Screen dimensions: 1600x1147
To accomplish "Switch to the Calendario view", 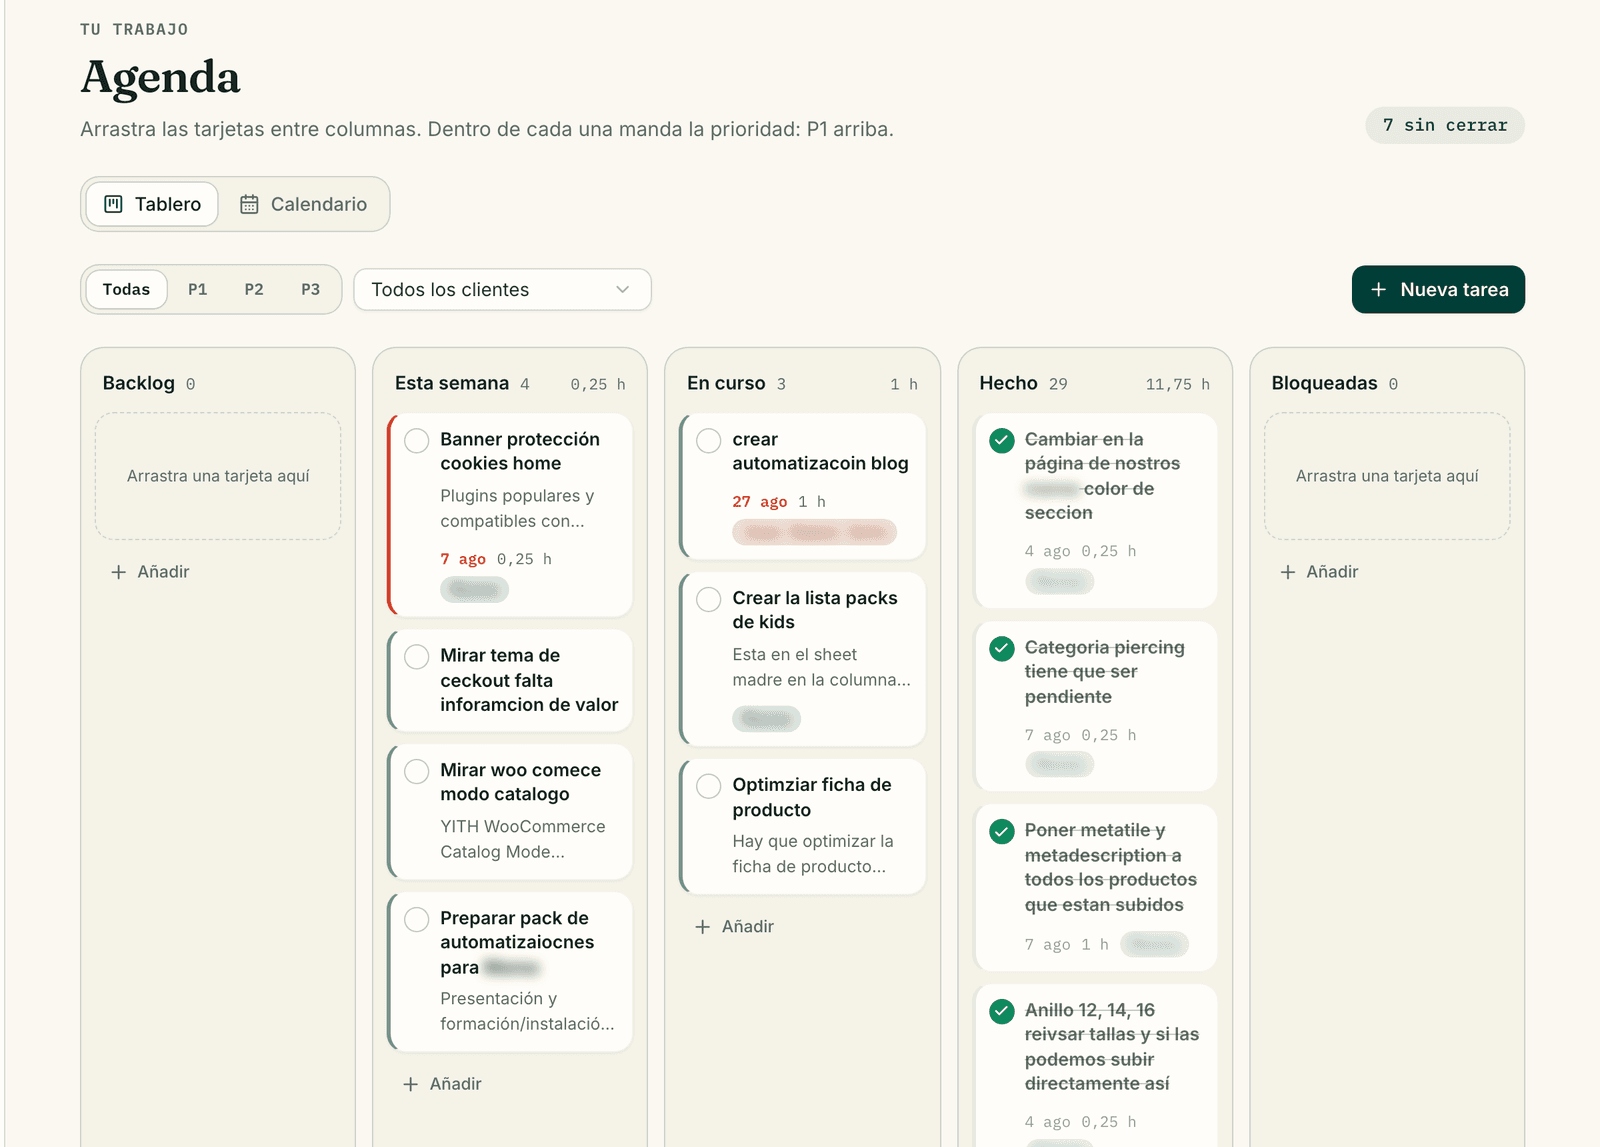I will 303,204.
